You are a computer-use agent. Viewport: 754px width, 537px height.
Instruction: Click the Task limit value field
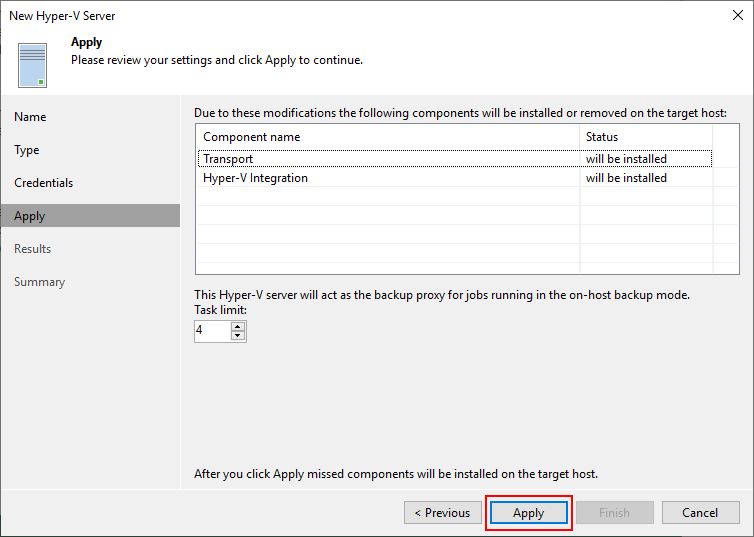[x=213, y=331]
